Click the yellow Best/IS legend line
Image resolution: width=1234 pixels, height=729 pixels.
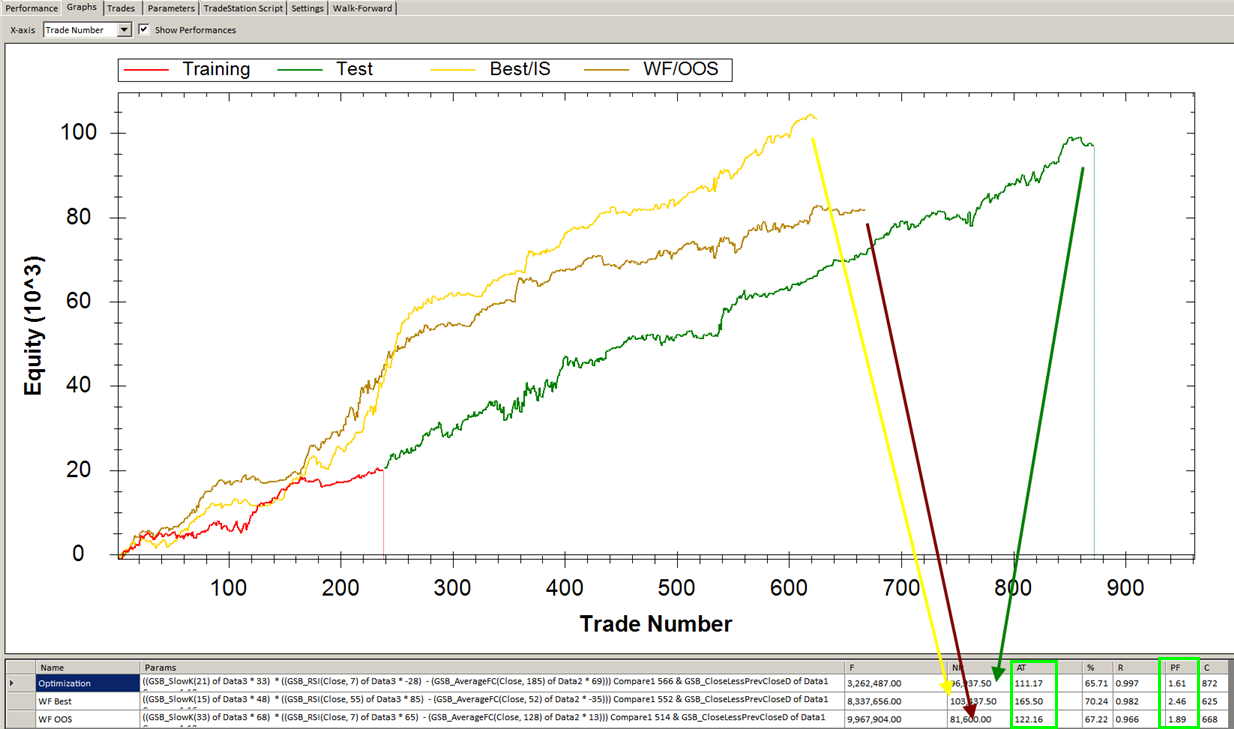click(455, 69)
